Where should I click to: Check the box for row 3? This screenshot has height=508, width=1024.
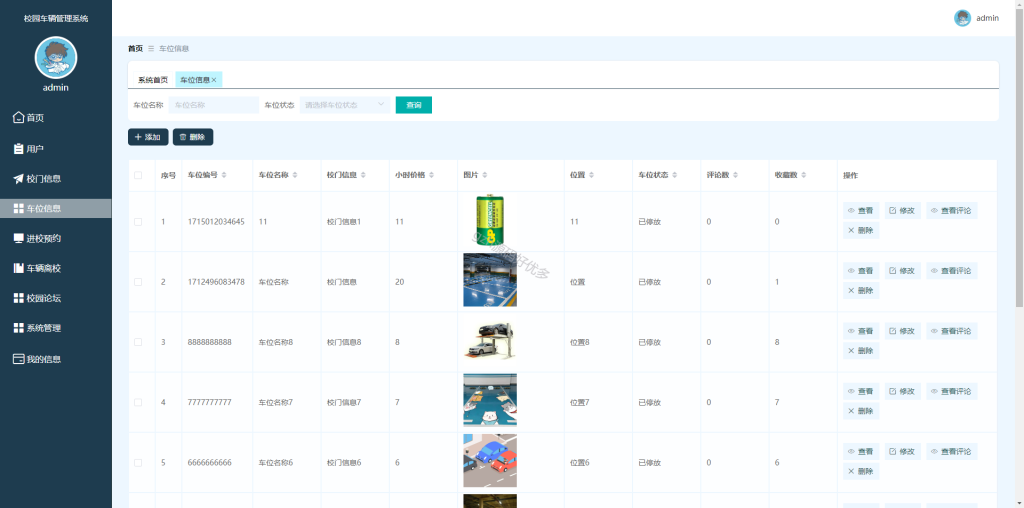point(138,342)
